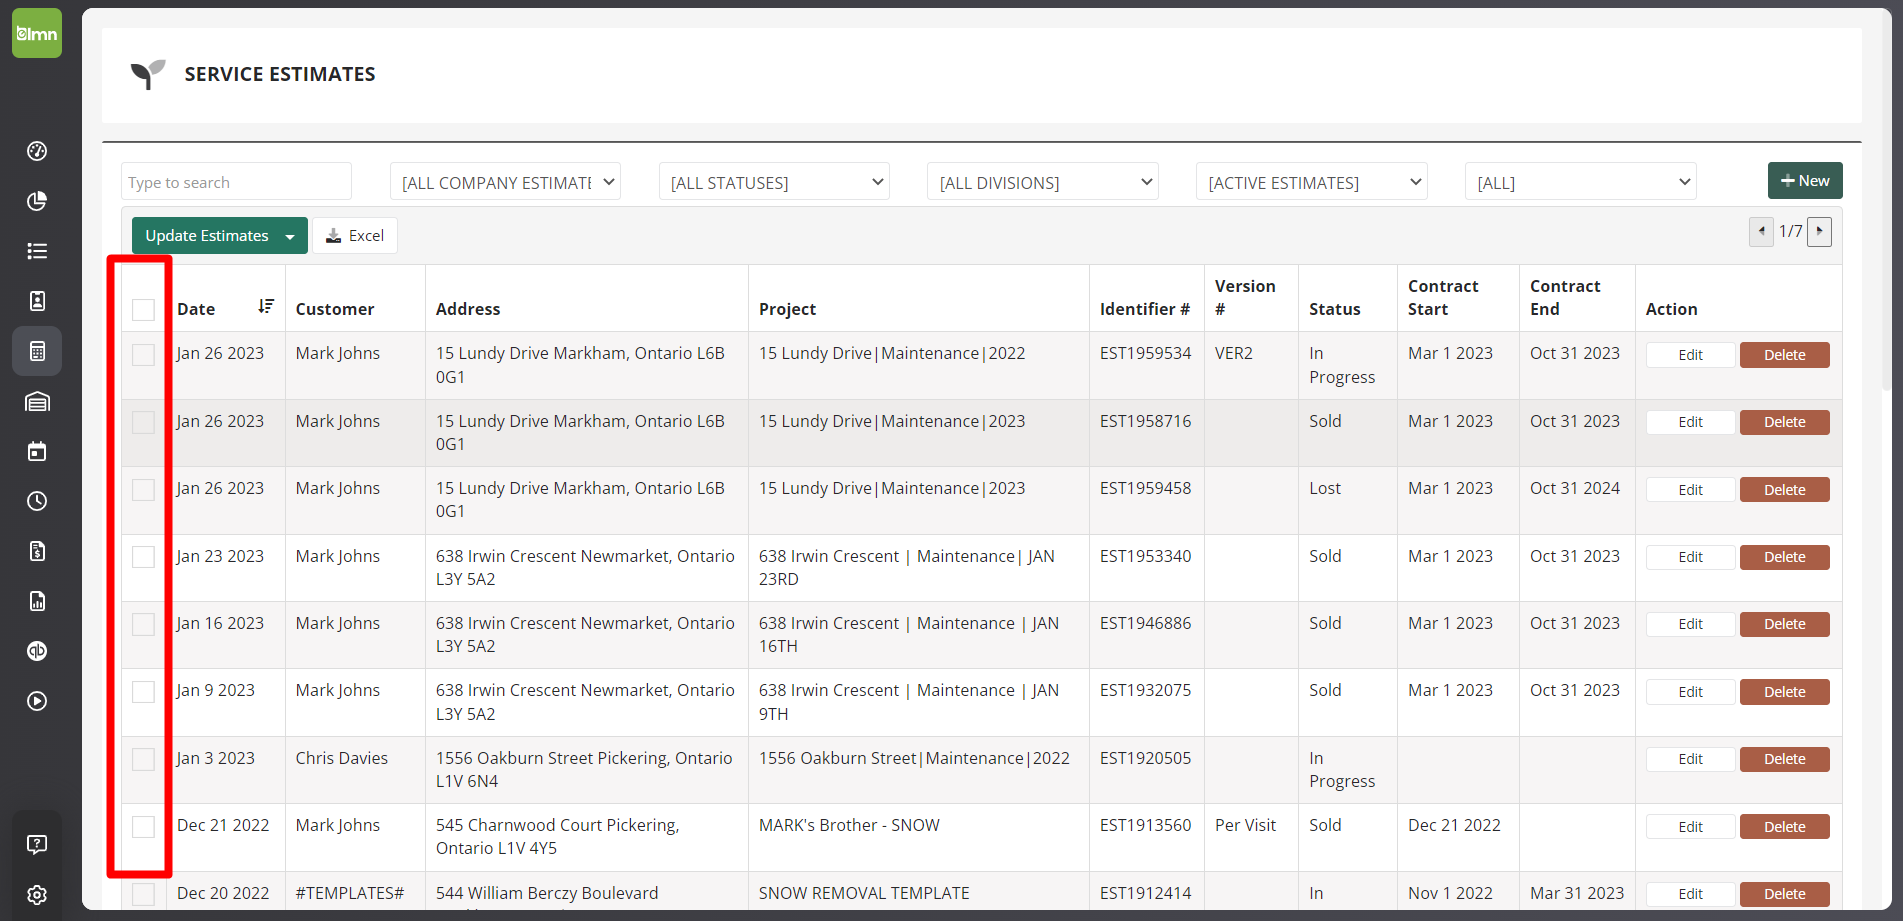
Task: Open the stacked layers sidebar icon
Action: pyautogui.click(x=37, y=402)
